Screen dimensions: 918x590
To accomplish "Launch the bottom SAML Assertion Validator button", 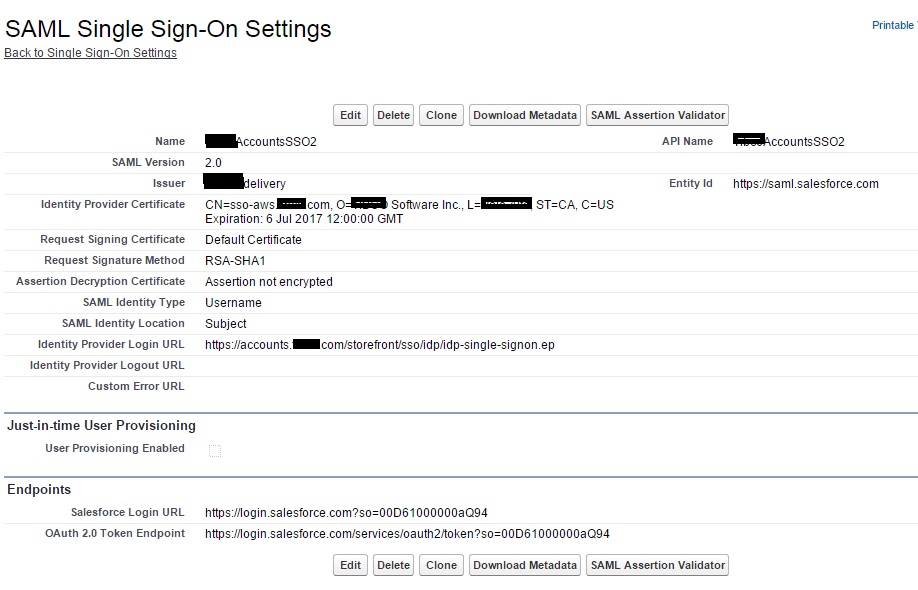I will tap(657, 565).
